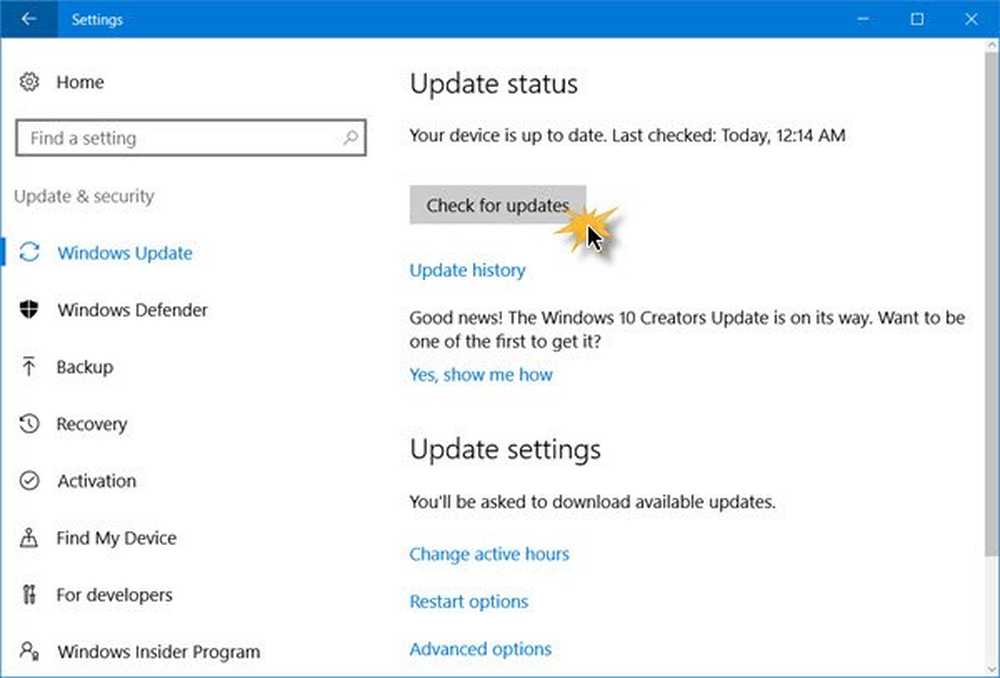Open Home via the gear icon
The height and width of the screenshot is (678, 1000).
pos(29,82)
